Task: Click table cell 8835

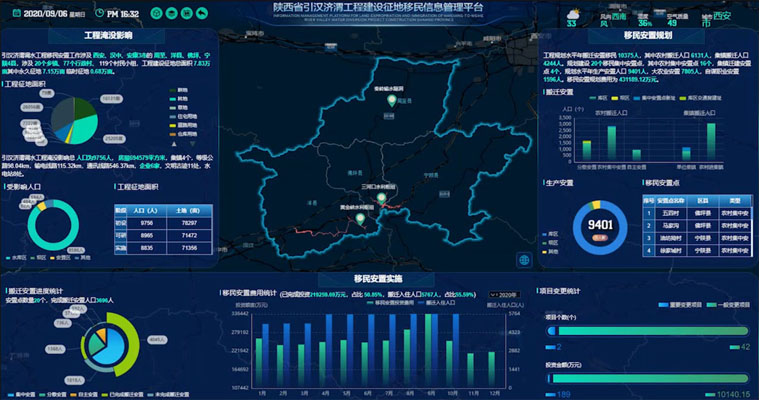Action: [x=146, y=248]
